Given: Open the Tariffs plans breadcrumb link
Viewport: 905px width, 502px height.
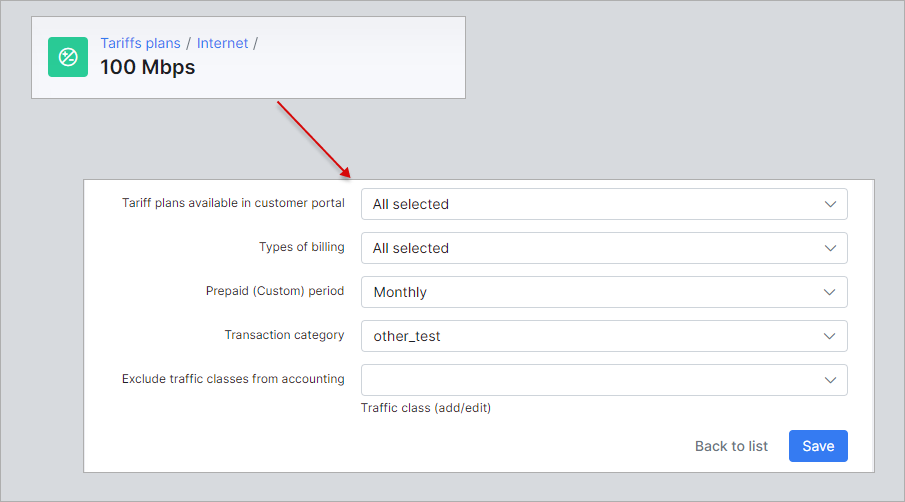Looking at the screenshot, I should click(140, 43).
